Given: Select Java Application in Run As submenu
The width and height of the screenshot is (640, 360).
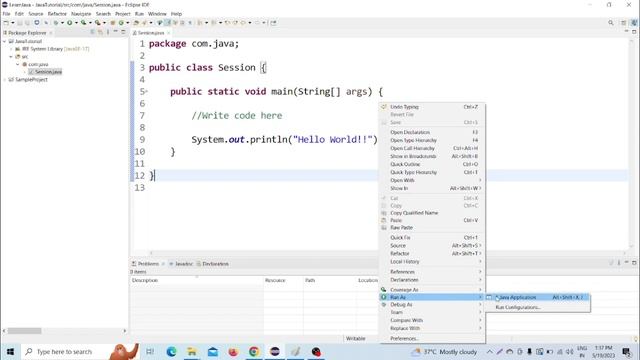Looking at the screenshot, I should [538, 297].
